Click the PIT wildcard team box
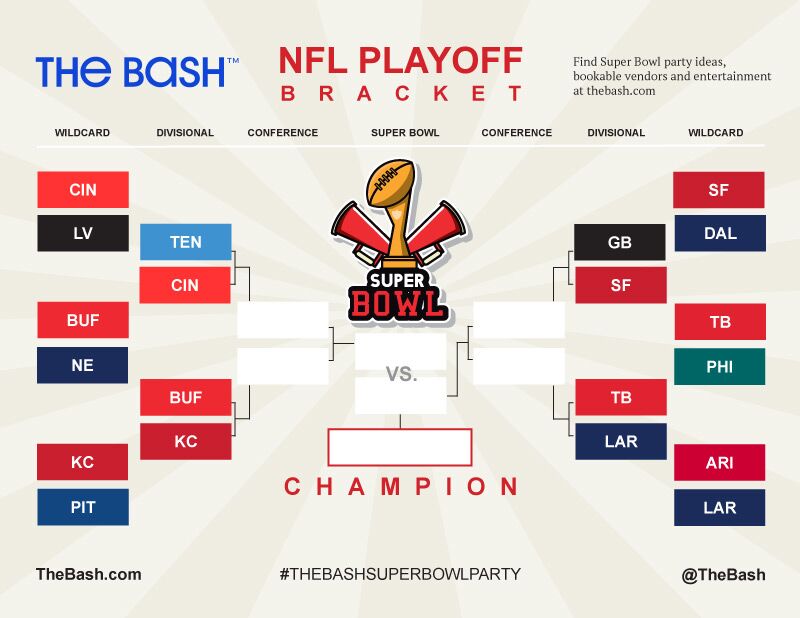 pyautogui.click(x=83, y=507)
